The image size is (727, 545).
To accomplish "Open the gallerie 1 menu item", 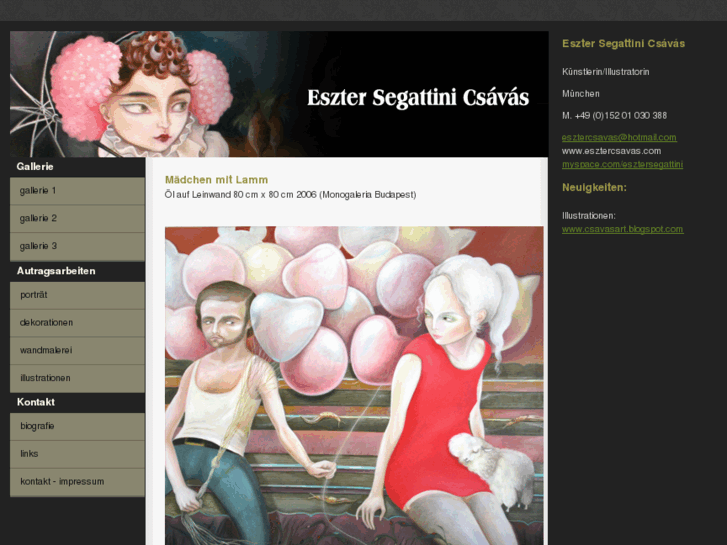I will click(x=77, y=191).
